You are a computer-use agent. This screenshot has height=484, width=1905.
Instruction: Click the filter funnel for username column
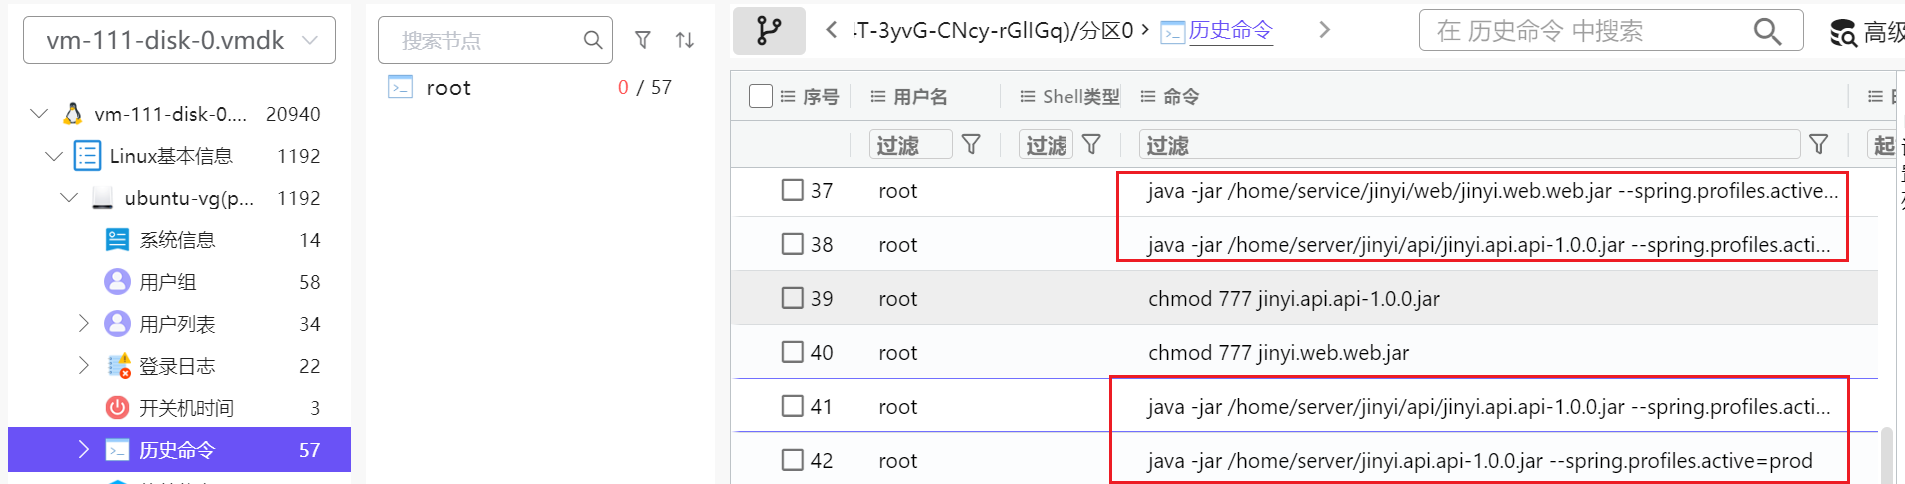click(970, 145)
